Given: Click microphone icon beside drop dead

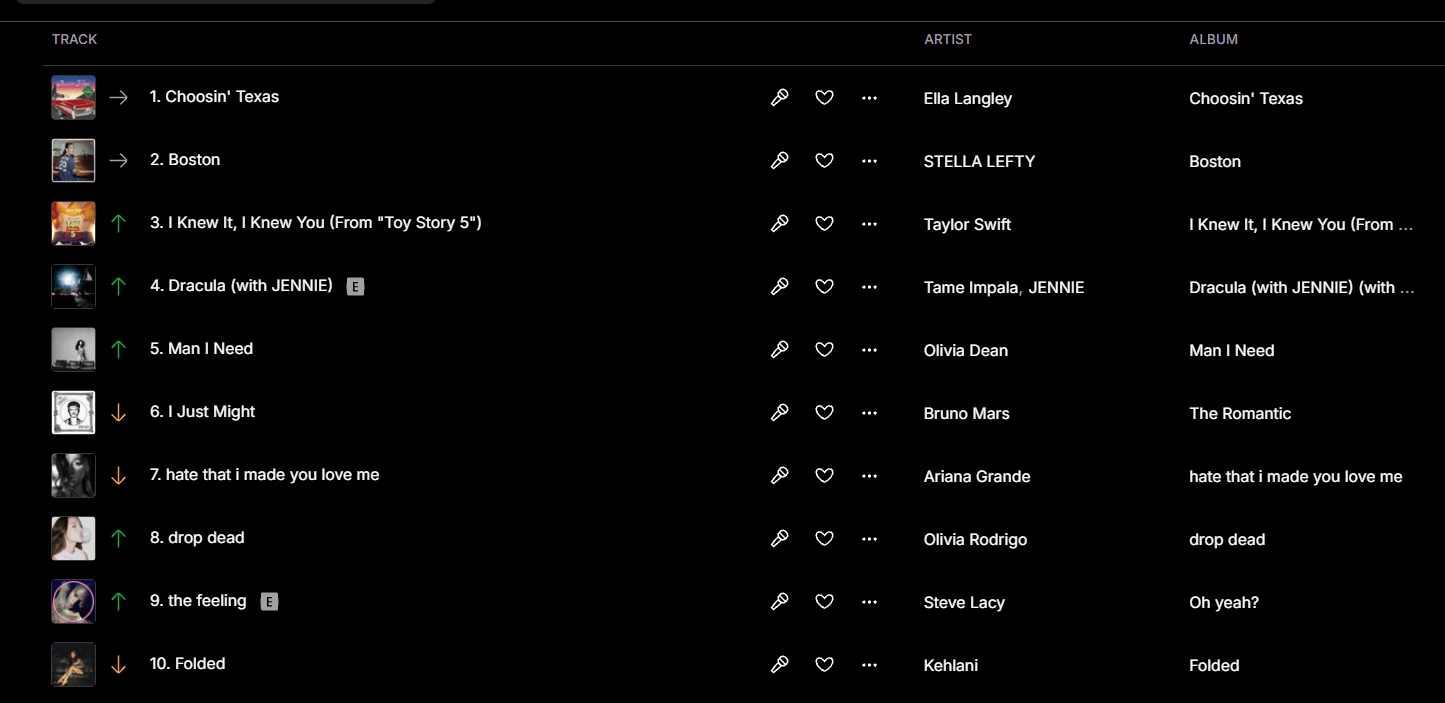Looking at the screenshot, I should [x=780, y=538].
